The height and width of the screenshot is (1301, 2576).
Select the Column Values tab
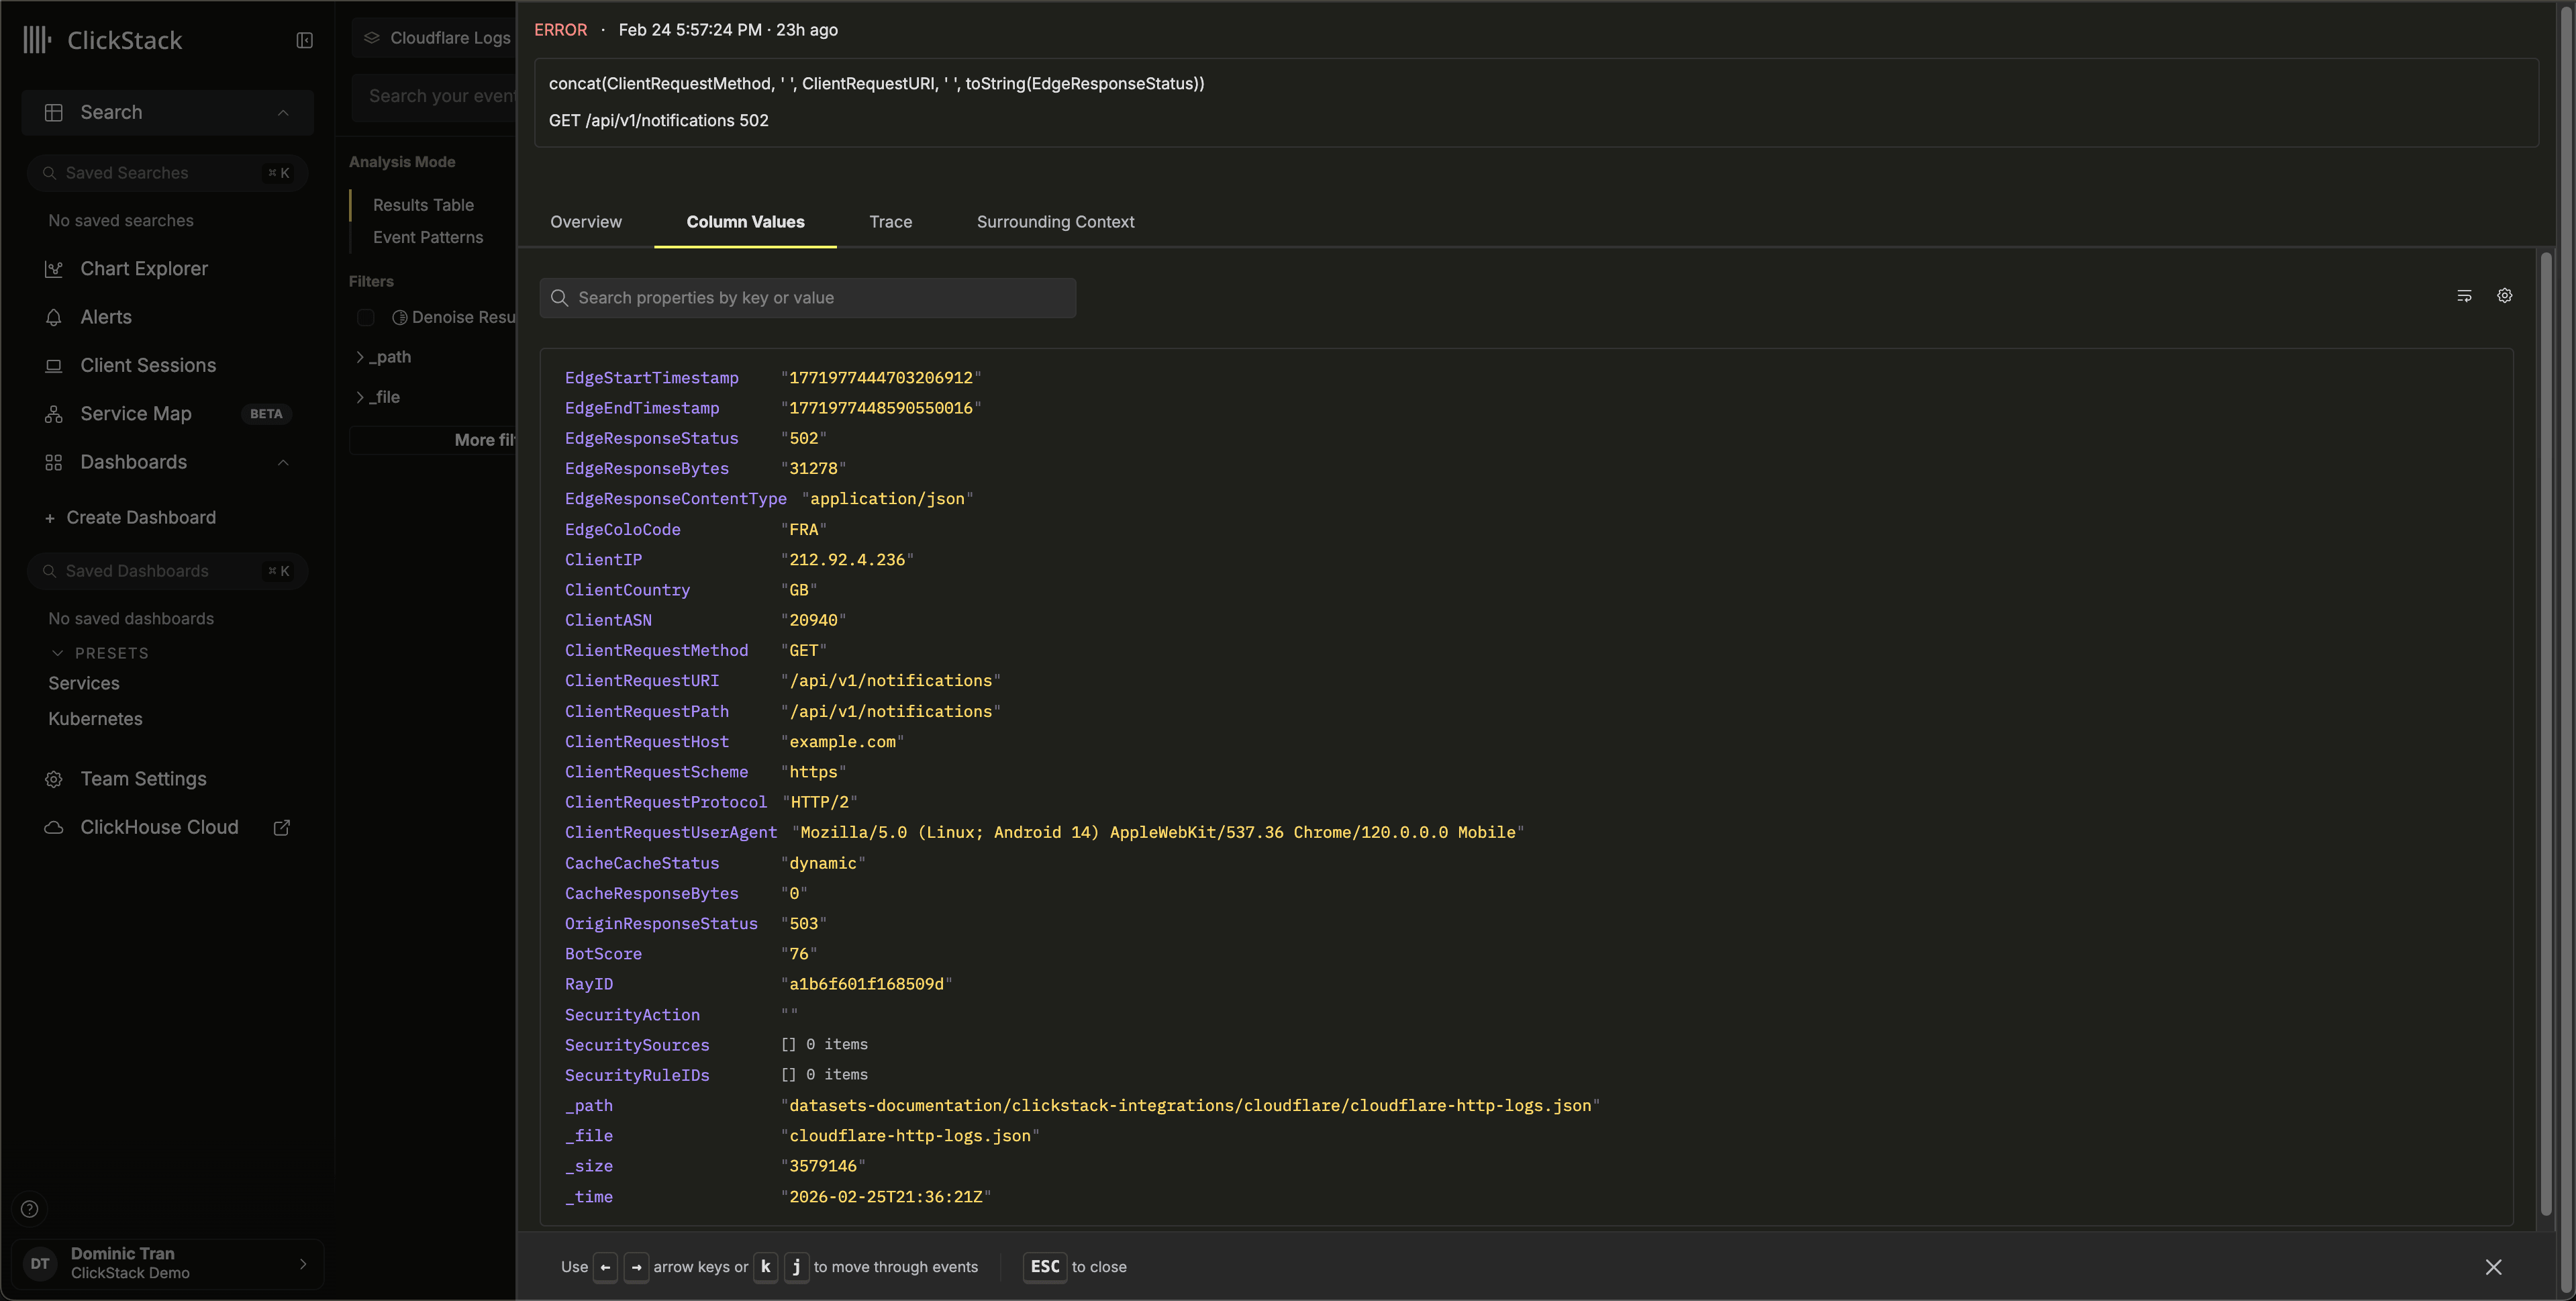(745, 222)
